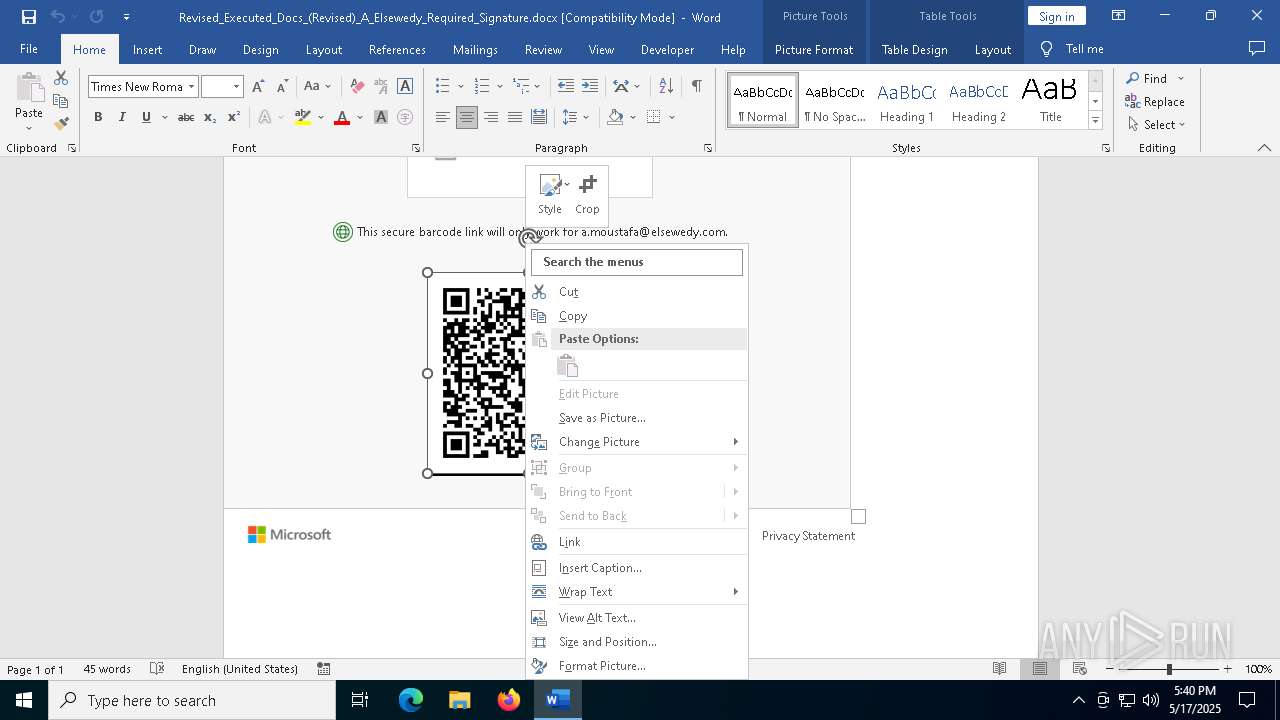Toggle Character Border icon

tap(405, 86)
